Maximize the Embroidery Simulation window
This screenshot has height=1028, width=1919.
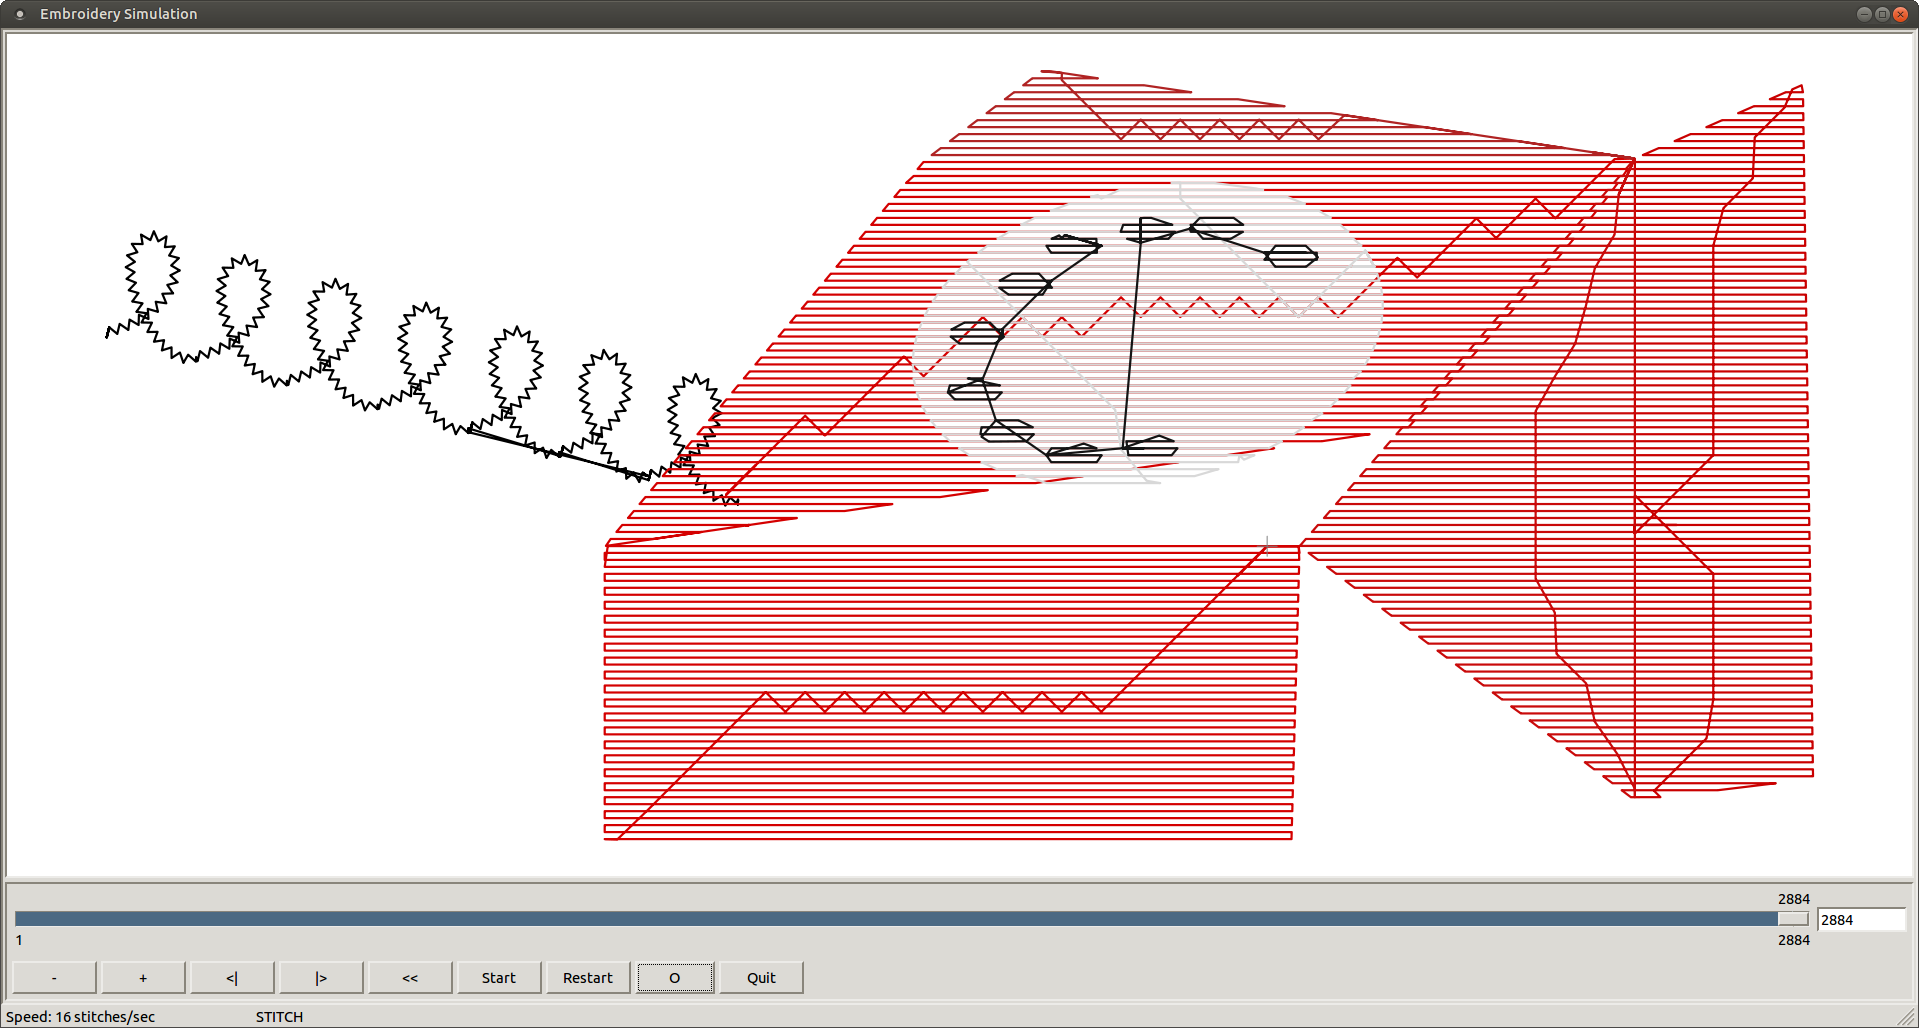click(1882, 14)
